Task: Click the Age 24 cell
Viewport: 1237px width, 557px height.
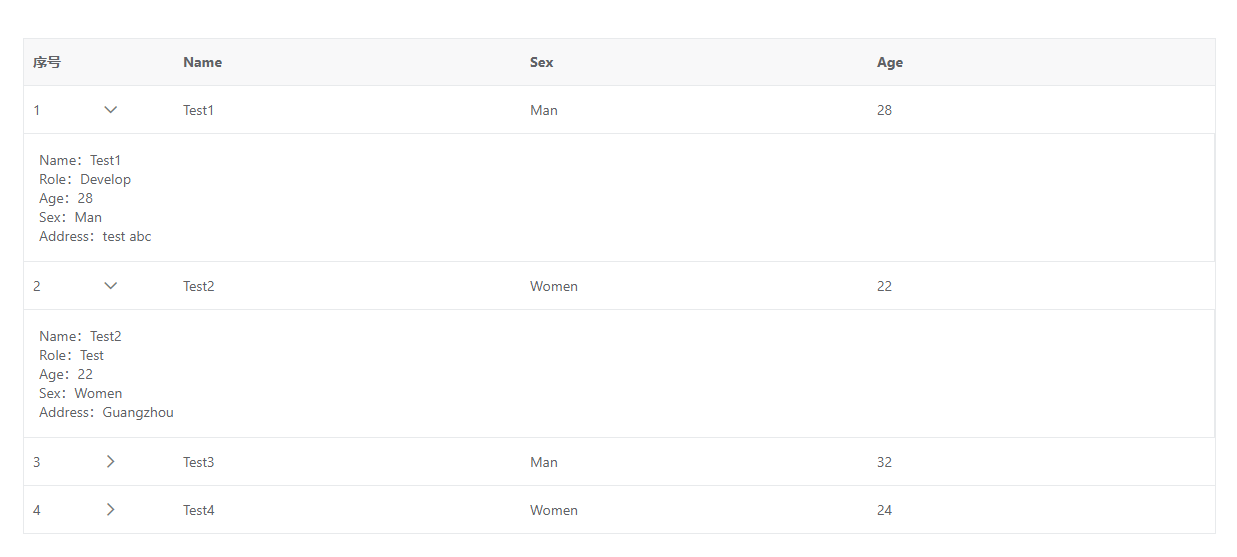Action: [x=884, y=510]
